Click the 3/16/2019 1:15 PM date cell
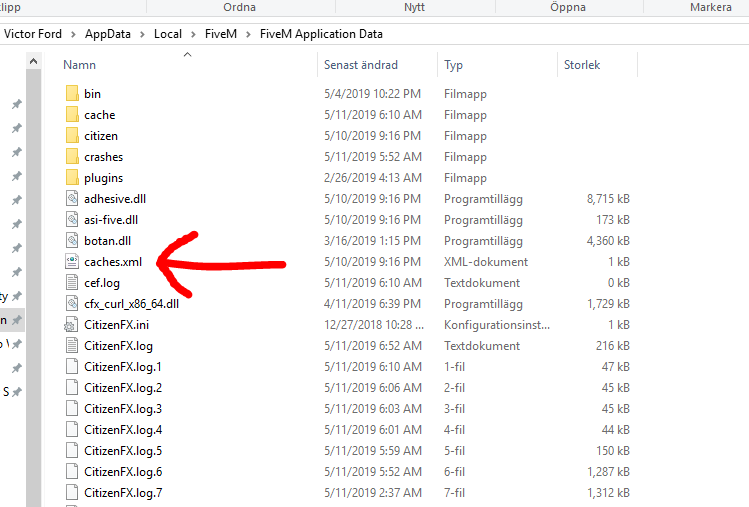Screen dimensions: 749x507 pyautogui.click(x=373, y=241)
